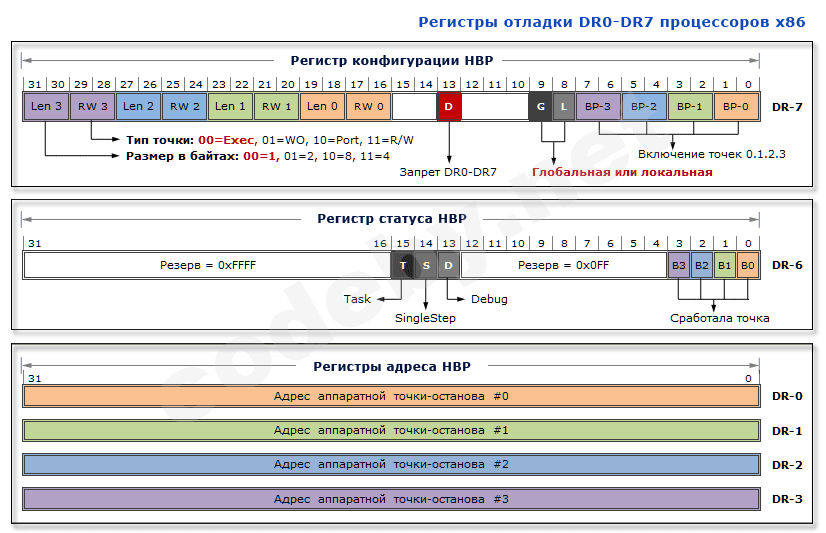Click the 'DR-2' register label
The height and width of the screenshot is (533, 826).
coord(787,465)
